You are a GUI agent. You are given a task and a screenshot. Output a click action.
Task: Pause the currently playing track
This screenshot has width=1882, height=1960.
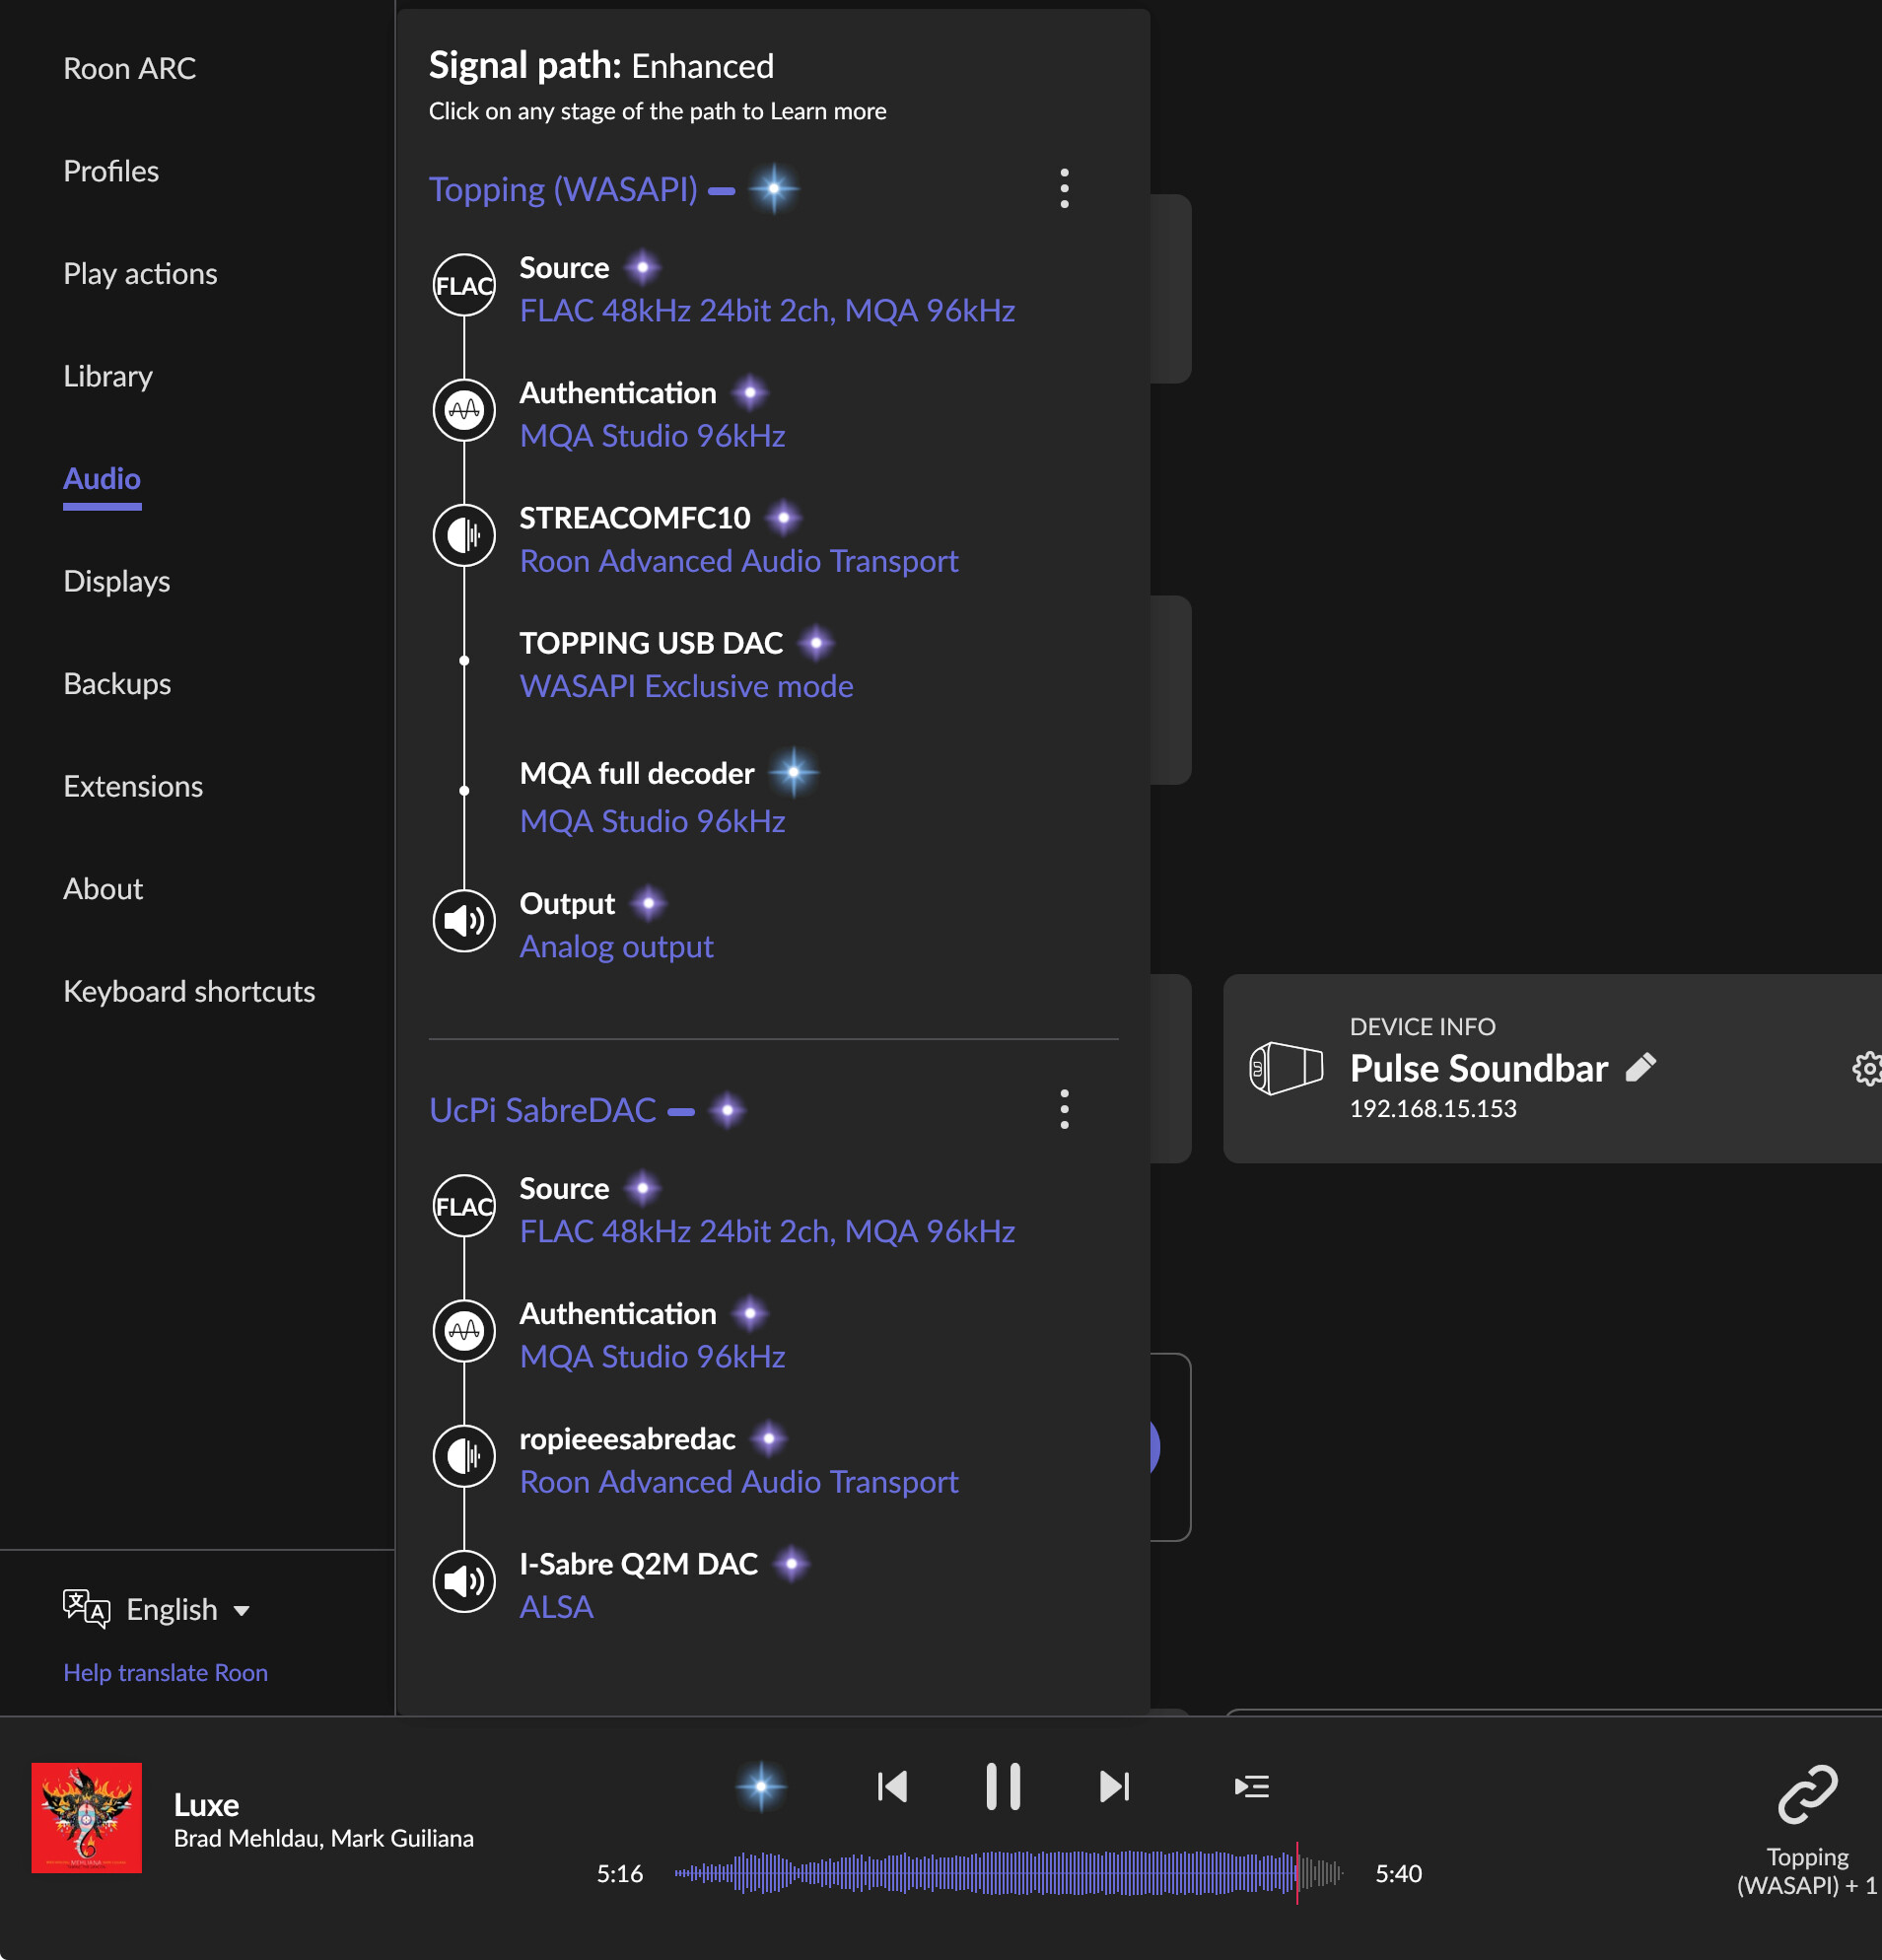click(x=1003, y=1786)
